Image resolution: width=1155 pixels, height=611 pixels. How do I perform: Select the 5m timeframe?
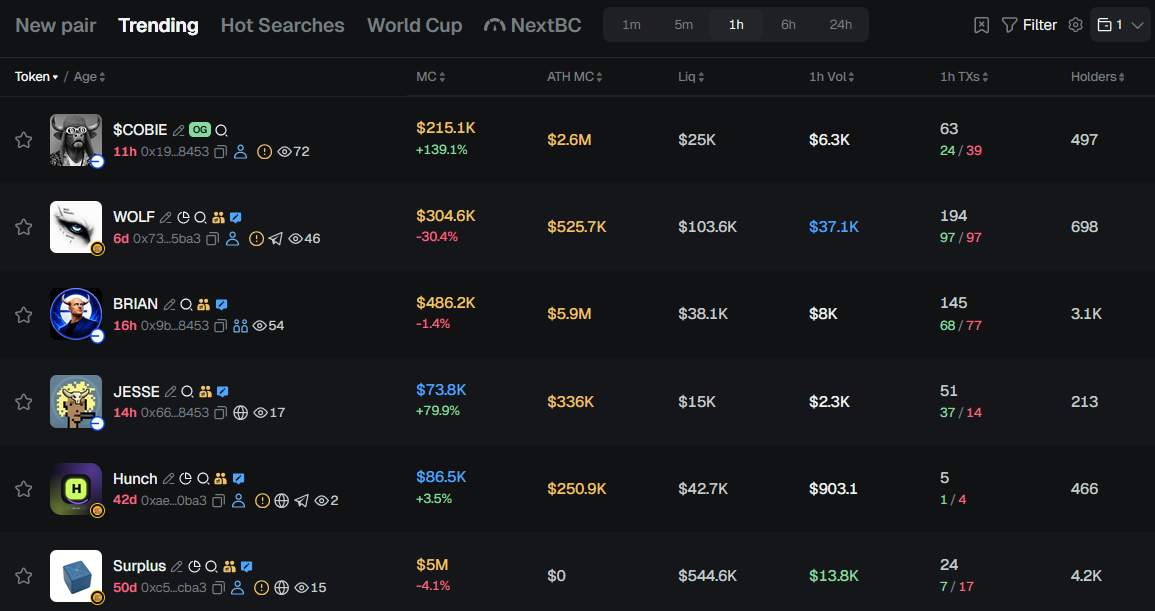click(x=684, y=25)
